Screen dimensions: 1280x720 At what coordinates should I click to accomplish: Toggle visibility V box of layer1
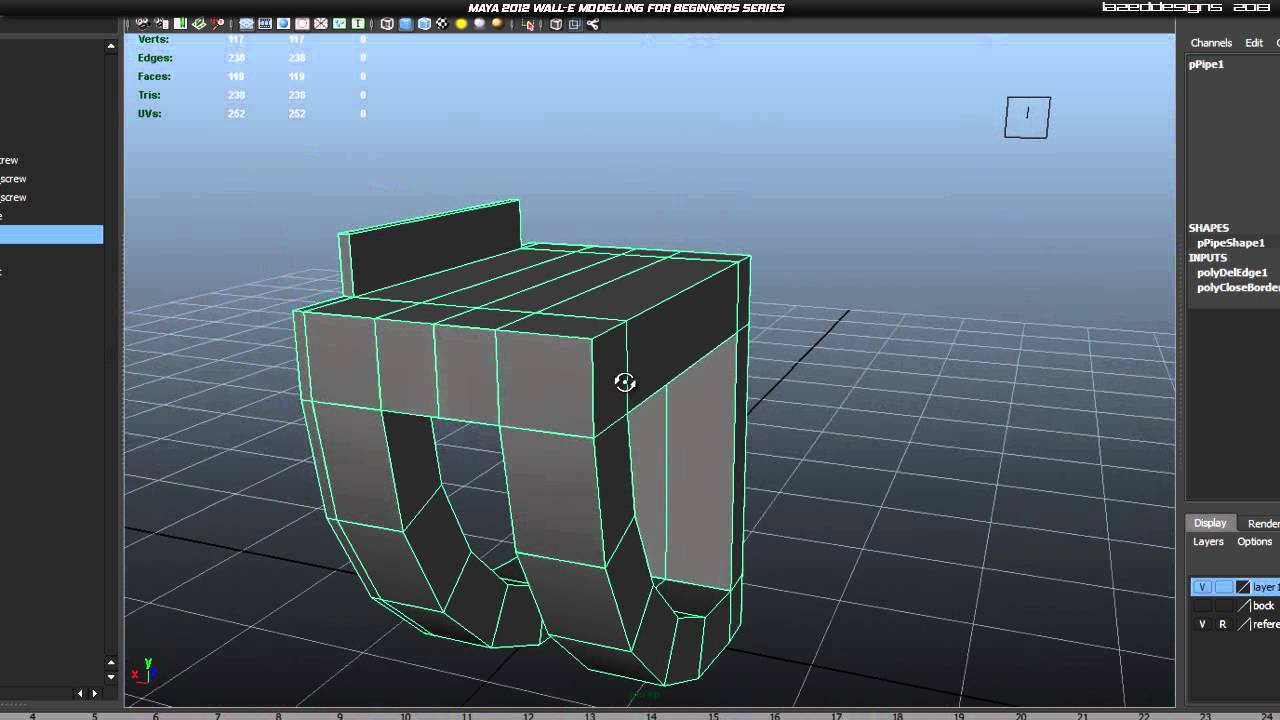[x=1202, y=587]
